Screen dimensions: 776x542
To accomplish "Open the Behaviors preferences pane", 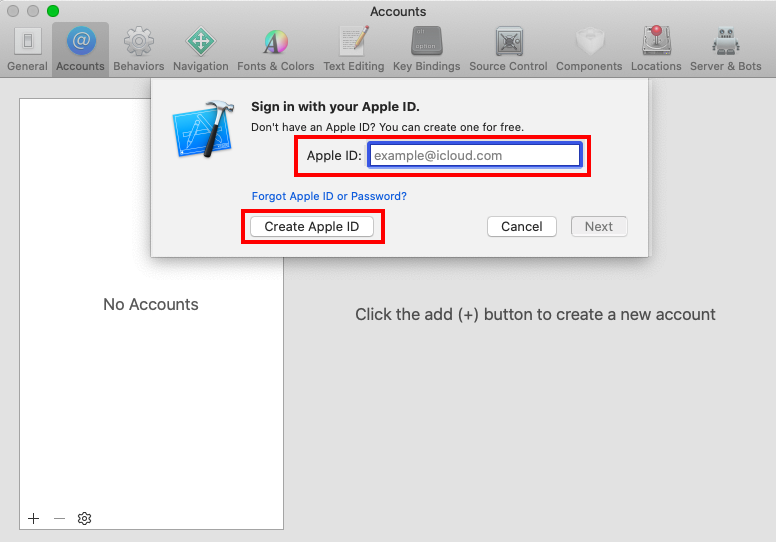I will pyautogui.click(x=139, y=49).
